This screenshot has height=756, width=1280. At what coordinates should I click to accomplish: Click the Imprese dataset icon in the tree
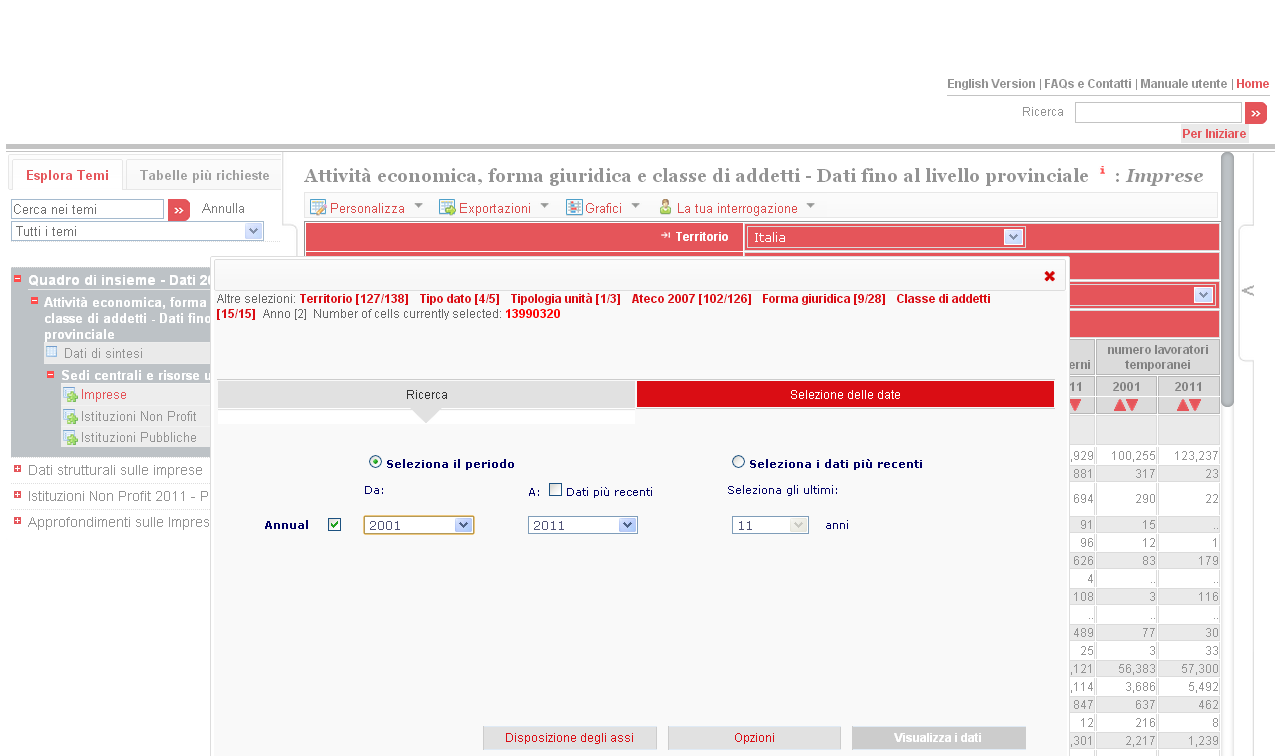70,395
